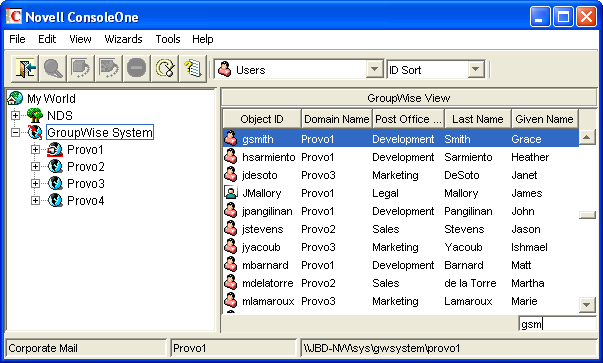The image size is (603, 363).
Task: Click the GroupWise View header bar
Action: [409, 98]
